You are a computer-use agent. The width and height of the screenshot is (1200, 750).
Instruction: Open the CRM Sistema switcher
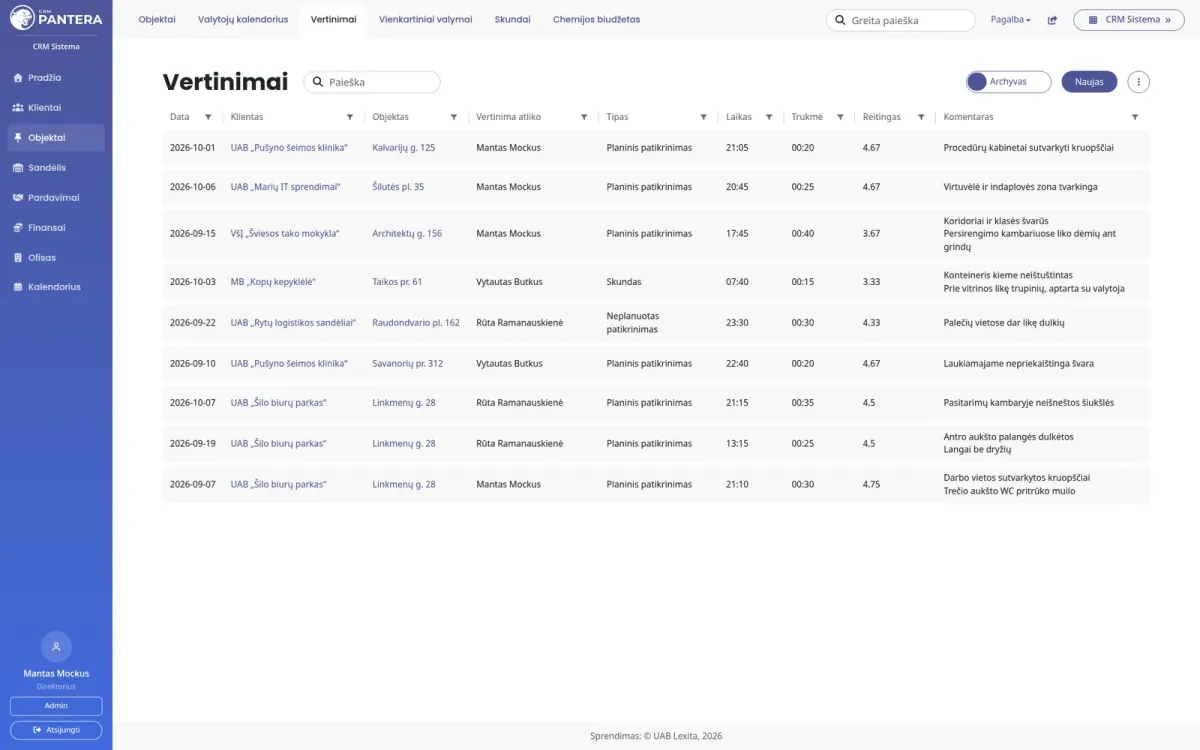tap(1129, 20)
